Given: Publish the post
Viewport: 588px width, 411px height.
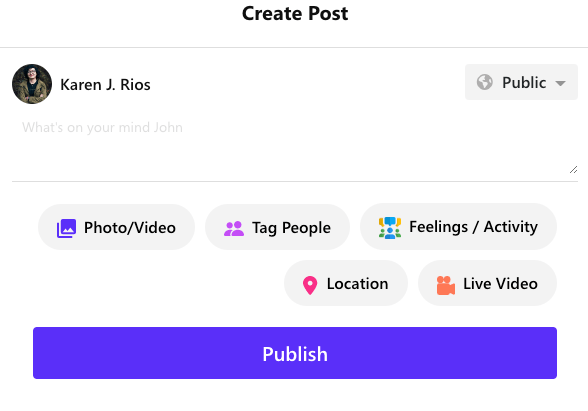Looking at the screenshot, I should [x=295, y=353].
